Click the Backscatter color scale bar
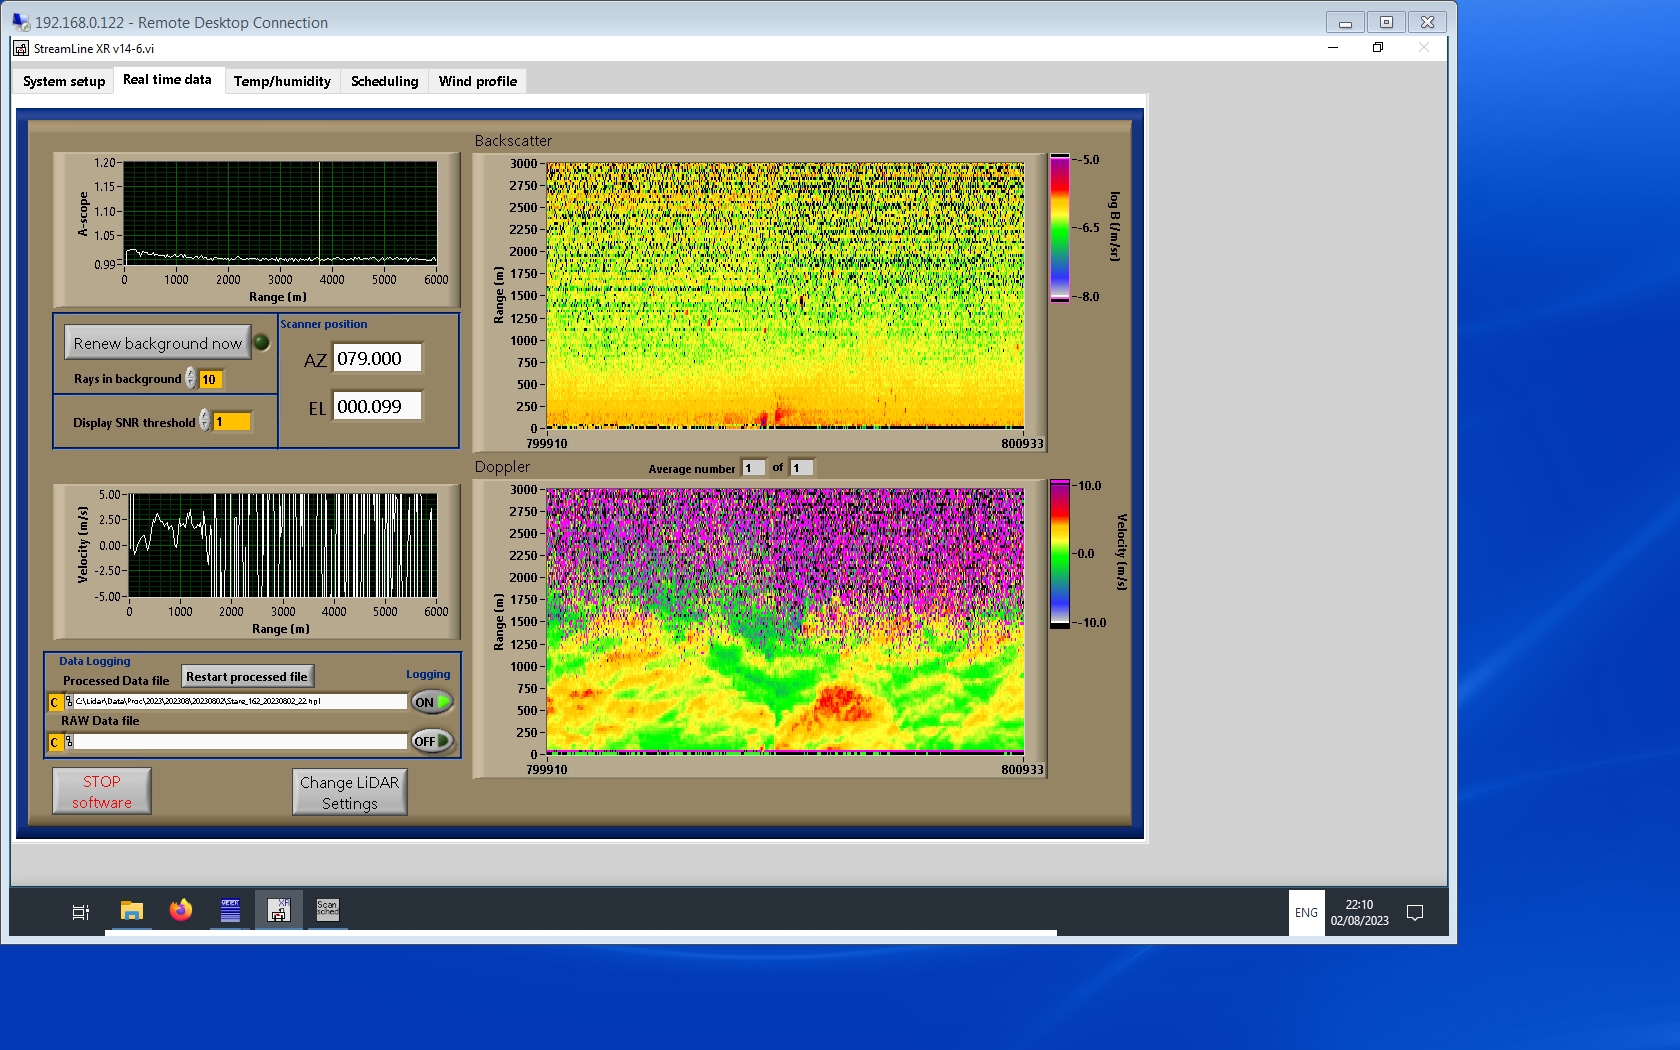Viewport: 1680px width, 1050px height. tap(1059, 228)
